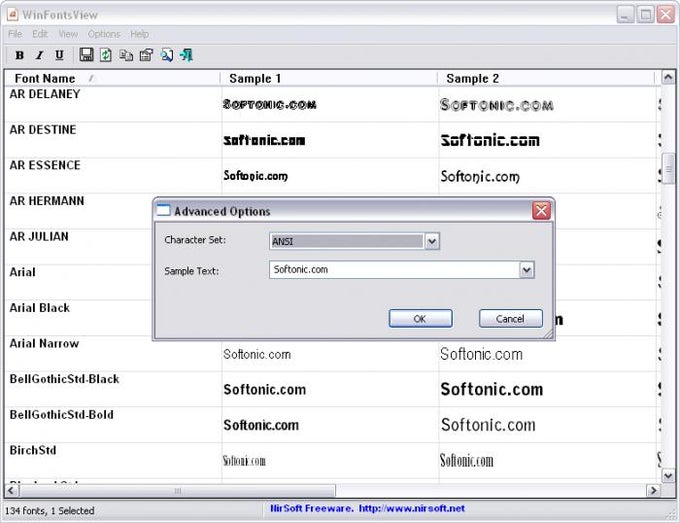Open the Properties toolbar icon
Viewport: 680px width, 523px height.
tap(146, 55)
